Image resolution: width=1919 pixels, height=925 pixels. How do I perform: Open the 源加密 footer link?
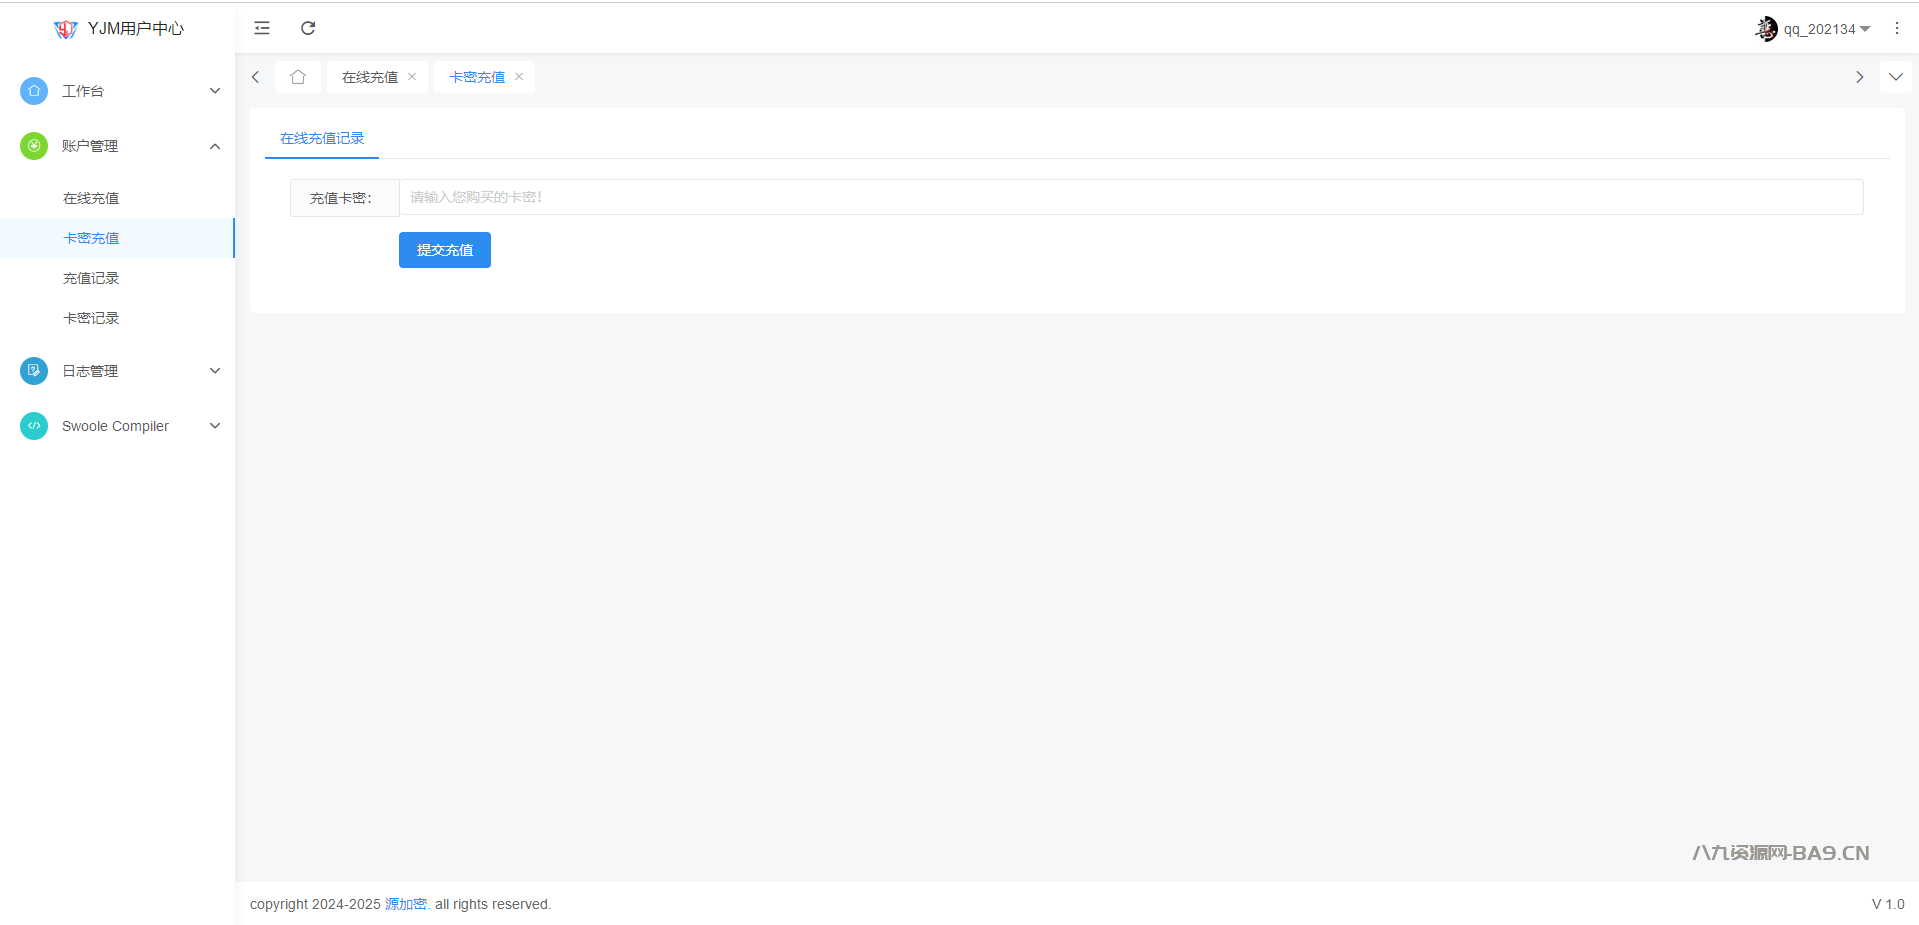pos(406,904)
